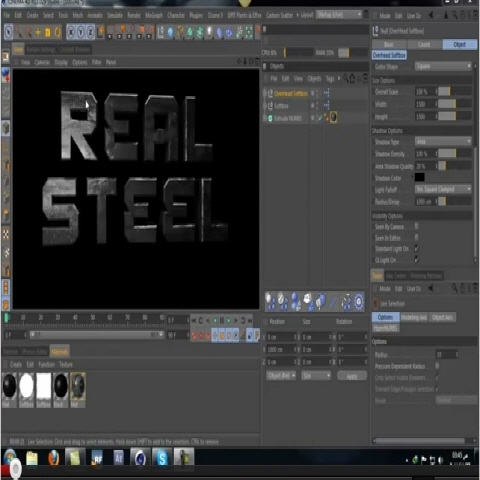Open the spline pen tool icon
The width and height of the screenshot is (480, 480).
tap(180, 32)
